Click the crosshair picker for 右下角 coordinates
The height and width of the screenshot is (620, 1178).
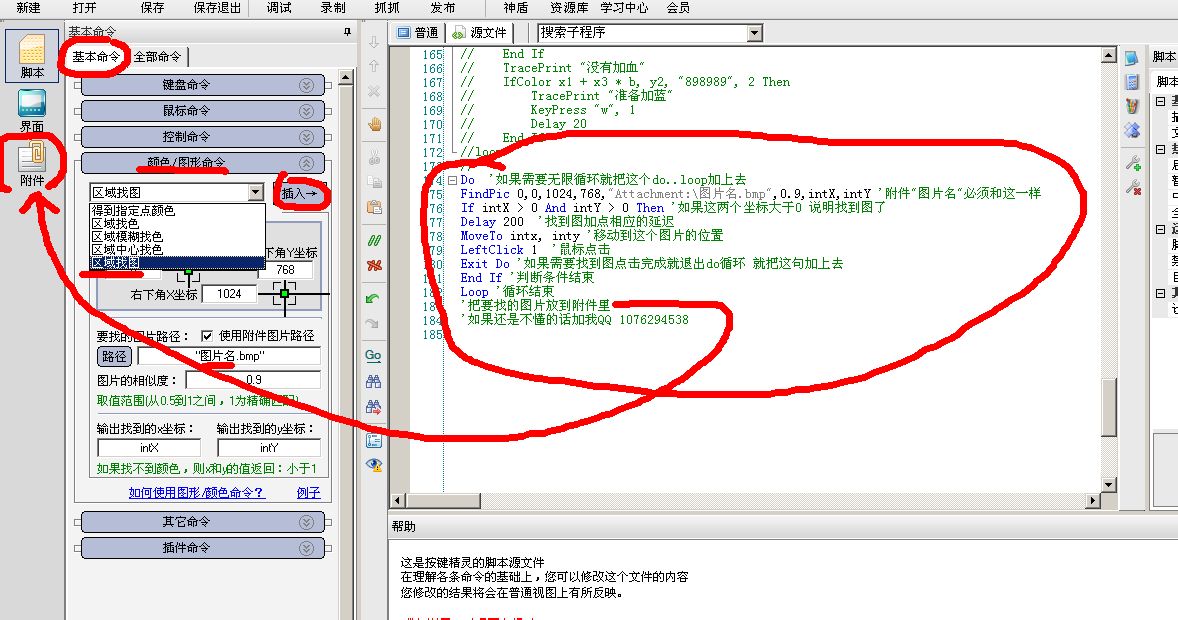285,294
